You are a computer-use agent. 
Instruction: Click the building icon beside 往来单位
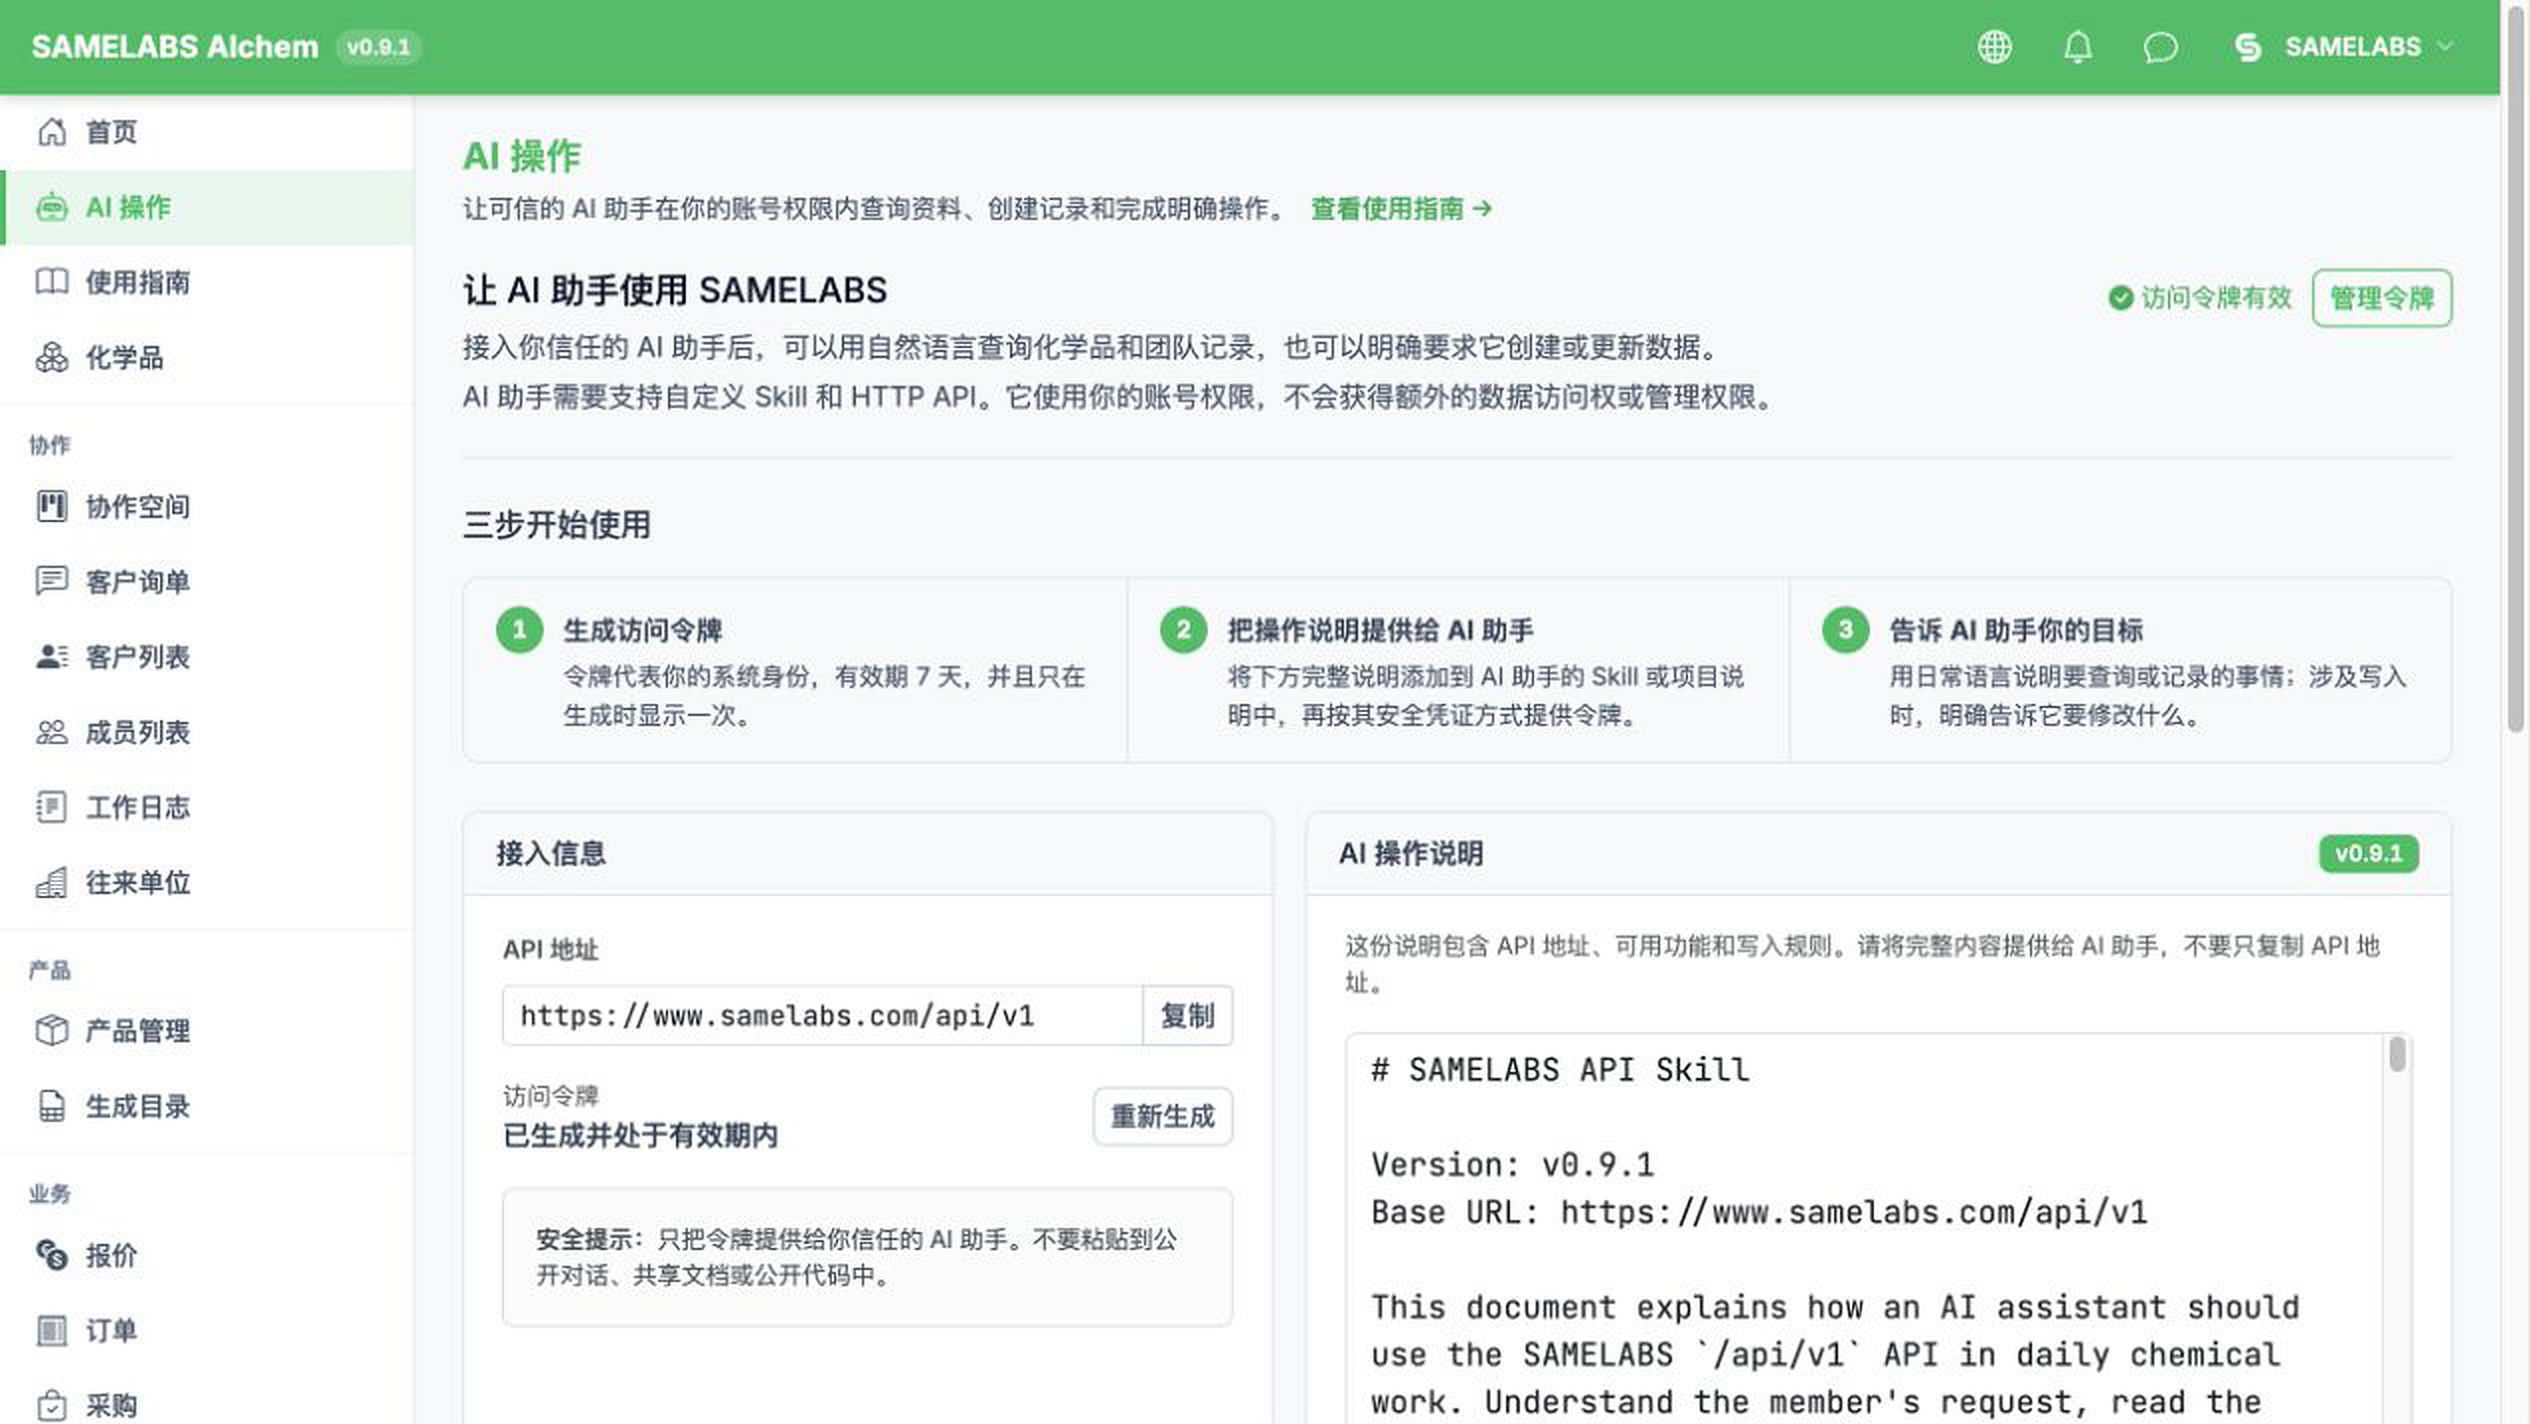click(52, 882)
